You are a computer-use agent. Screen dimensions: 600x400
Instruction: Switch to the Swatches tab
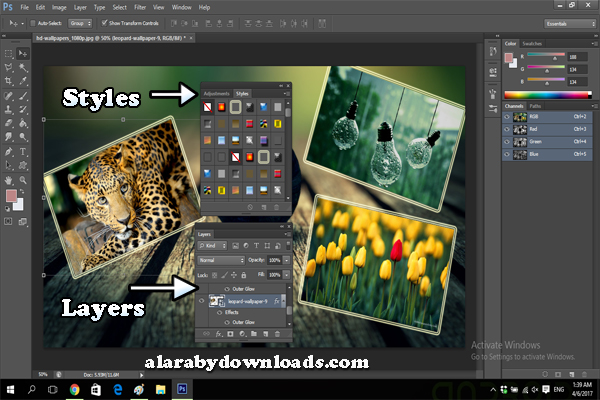click(x=532, y=44)
